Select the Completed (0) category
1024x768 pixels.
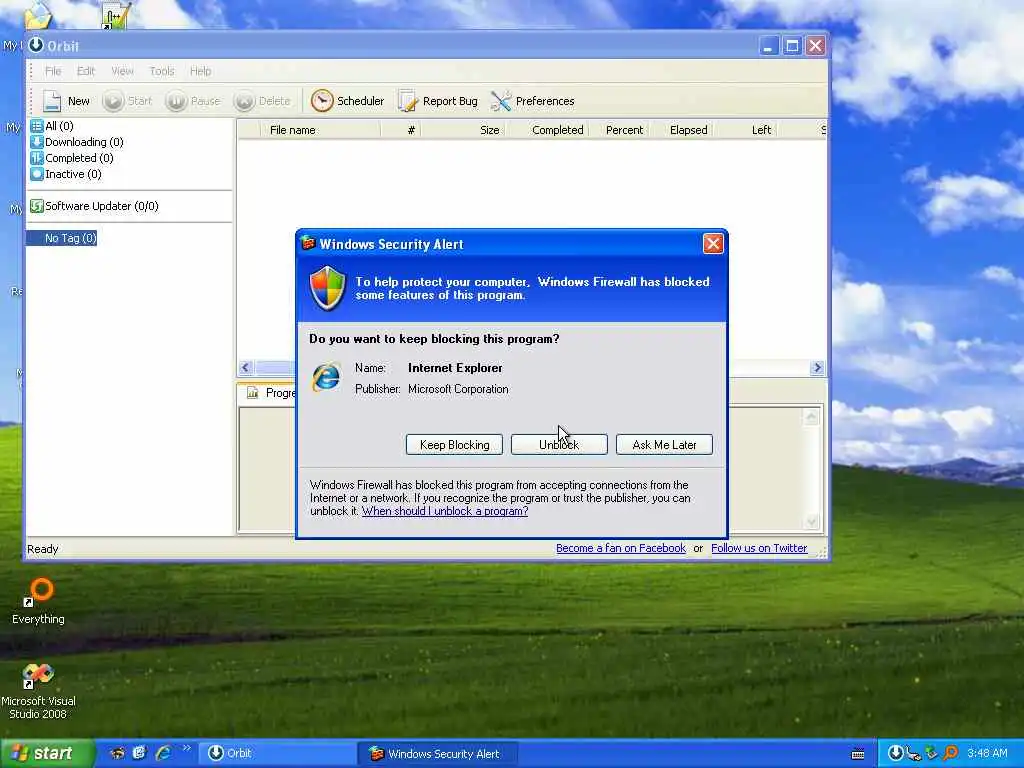[72, 158]
